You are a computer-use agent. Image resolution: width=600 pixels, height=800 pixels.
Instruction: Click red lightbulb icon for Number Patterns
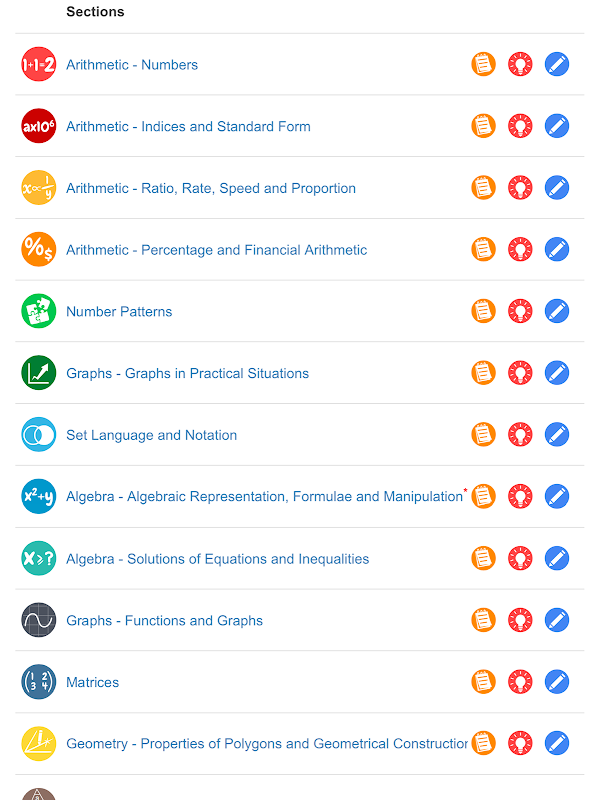[520, 311]
